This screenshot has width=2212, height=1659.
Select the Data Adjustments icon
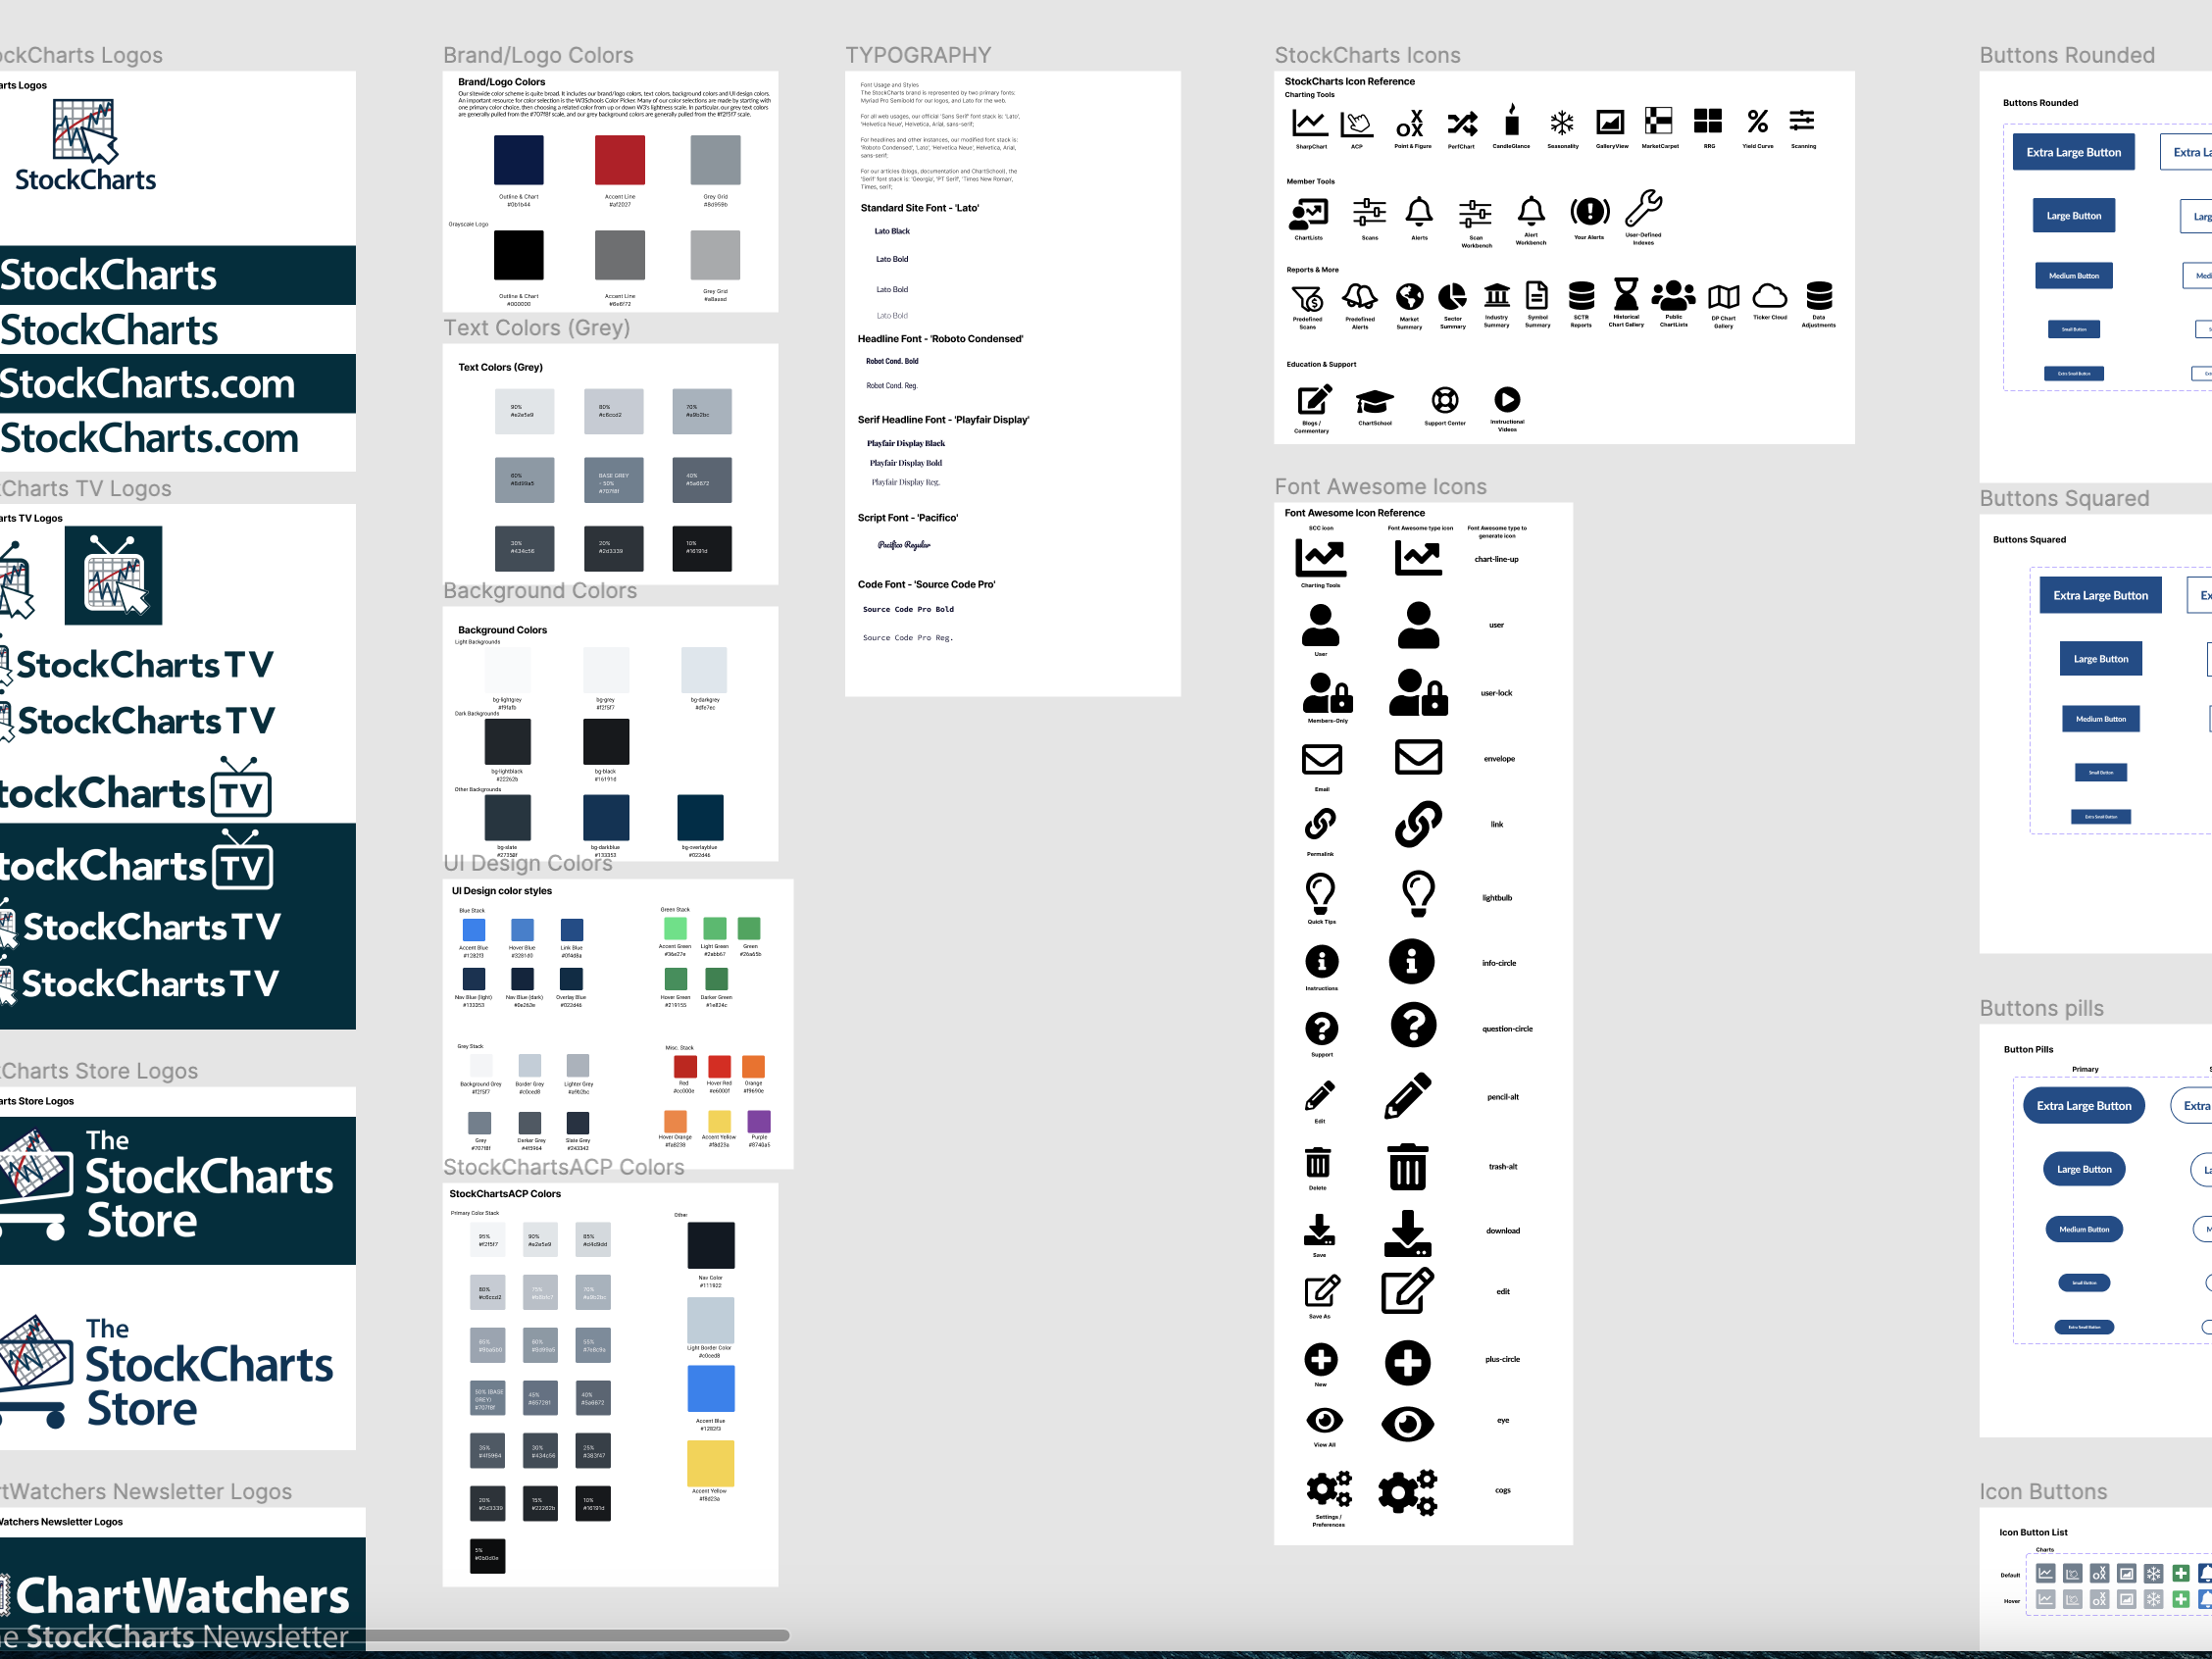(x=1819, y=296)
